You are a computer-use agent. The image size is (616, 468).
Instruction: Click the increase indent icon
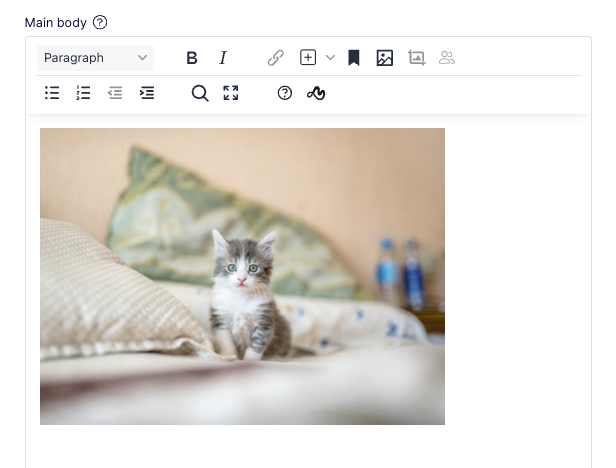(x=147, y=93)
